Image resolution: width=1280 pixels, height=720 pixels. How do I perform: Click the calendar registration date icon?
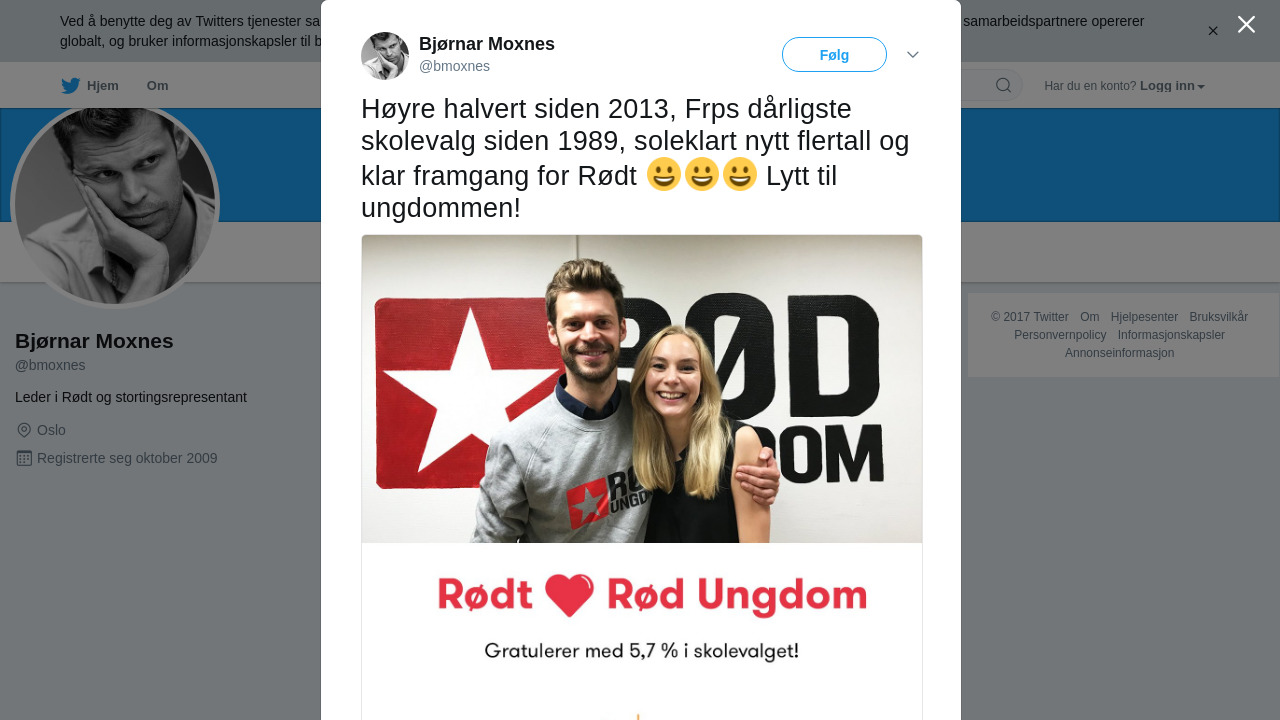point(24,458)
